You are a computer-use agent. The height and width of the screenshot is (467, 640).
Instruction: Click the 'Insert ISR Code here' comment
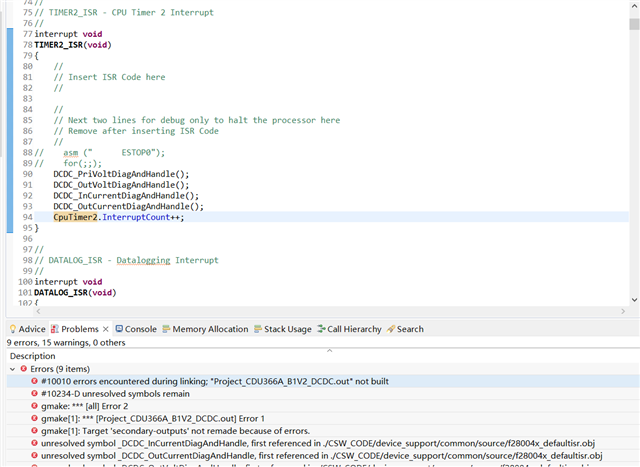pyautogui.click(x=109, y=77)
